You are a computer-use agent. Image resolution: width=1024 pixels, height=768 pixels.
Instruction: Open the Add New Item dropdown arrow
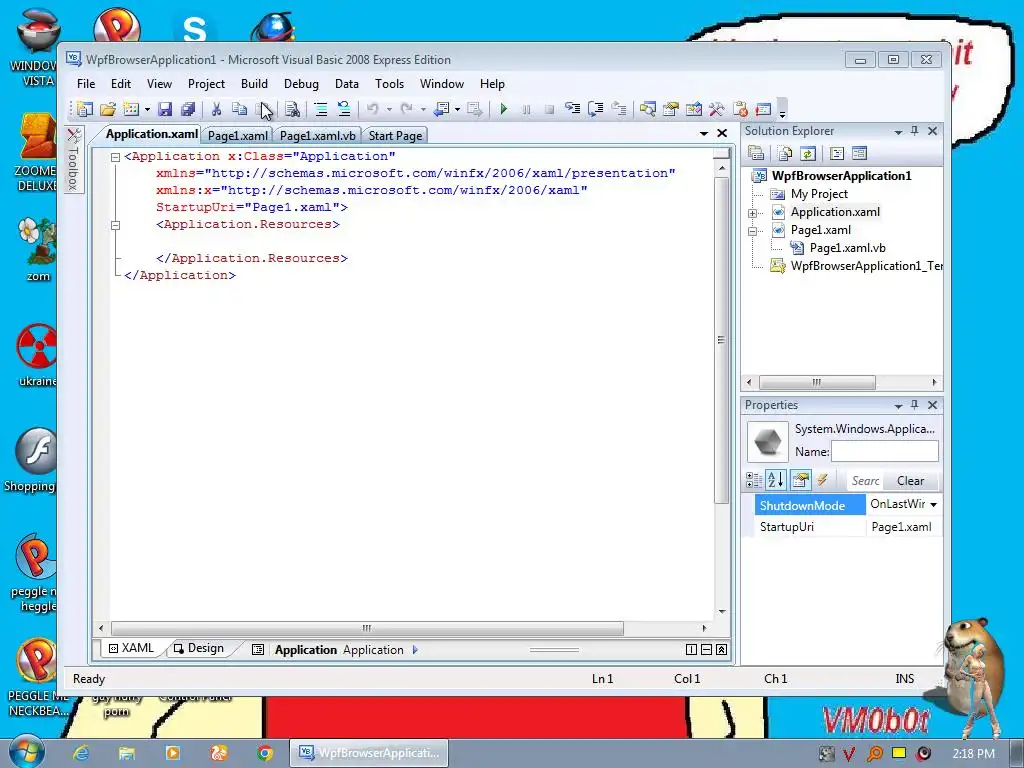147,110
